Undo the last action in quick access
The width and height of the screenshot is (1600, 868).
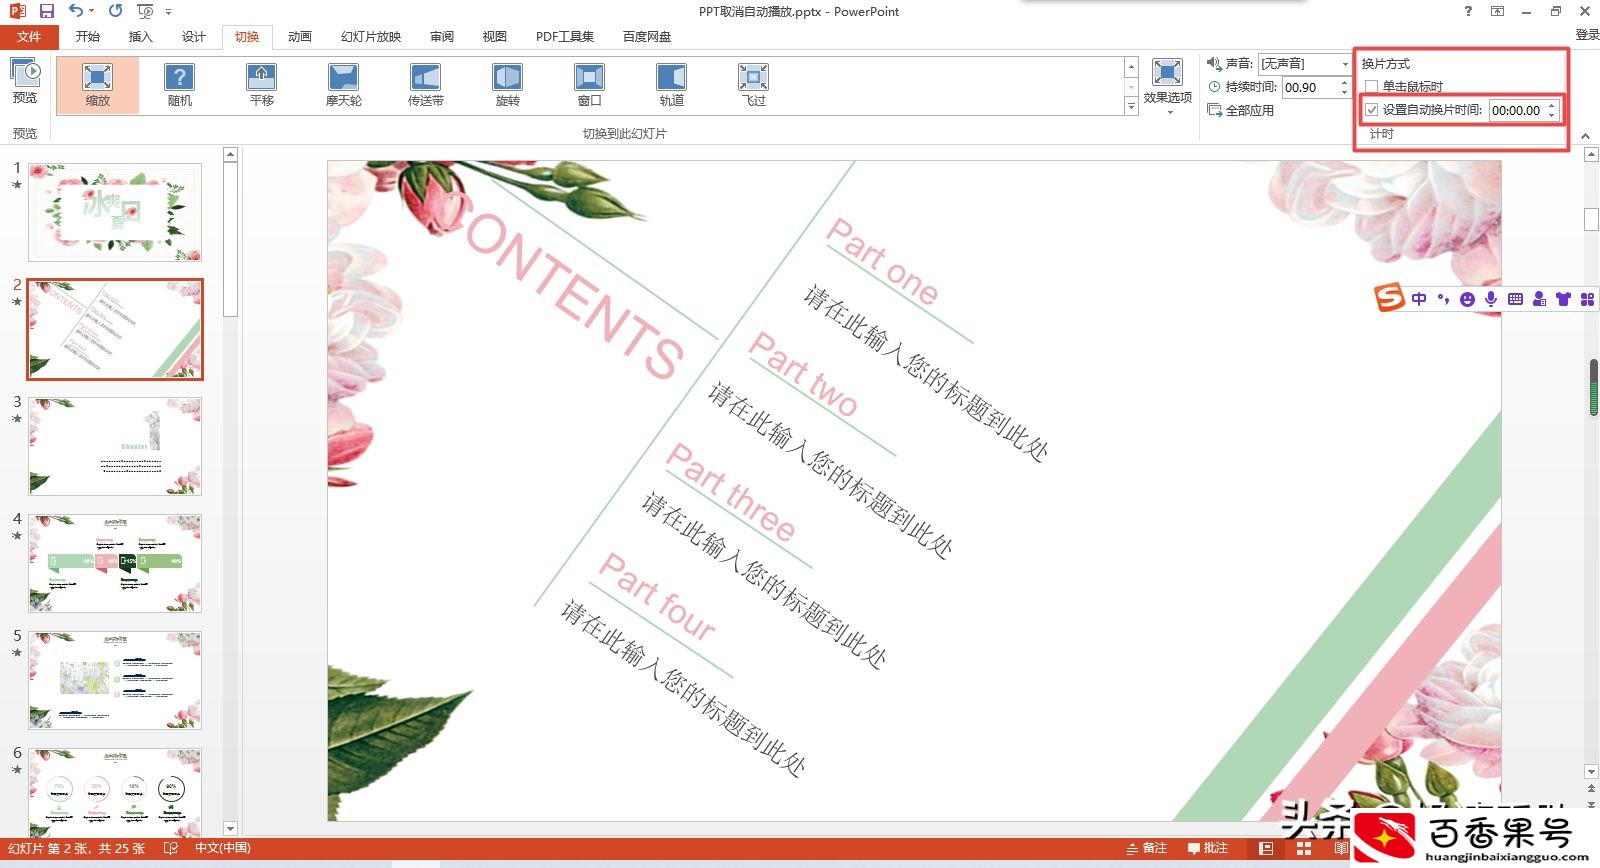[75, 11]
